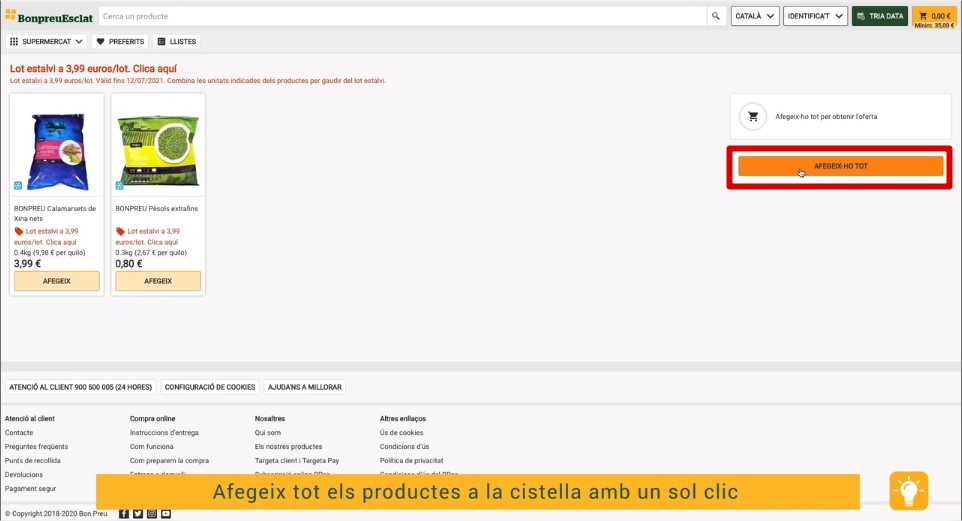962x521 pixels.
Task: Open Pagament segur footer link
Action: (31, 488)
